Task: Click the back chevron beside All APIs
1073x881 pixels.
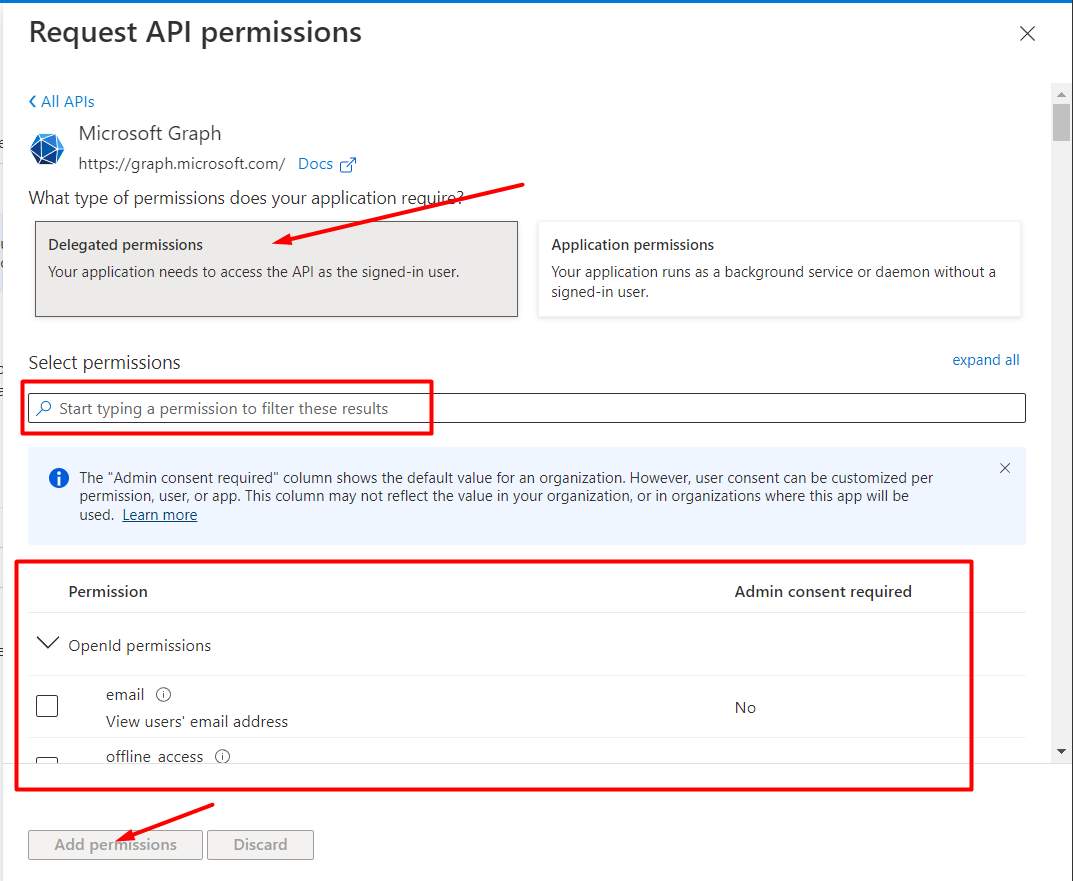Action: (32, 102)
